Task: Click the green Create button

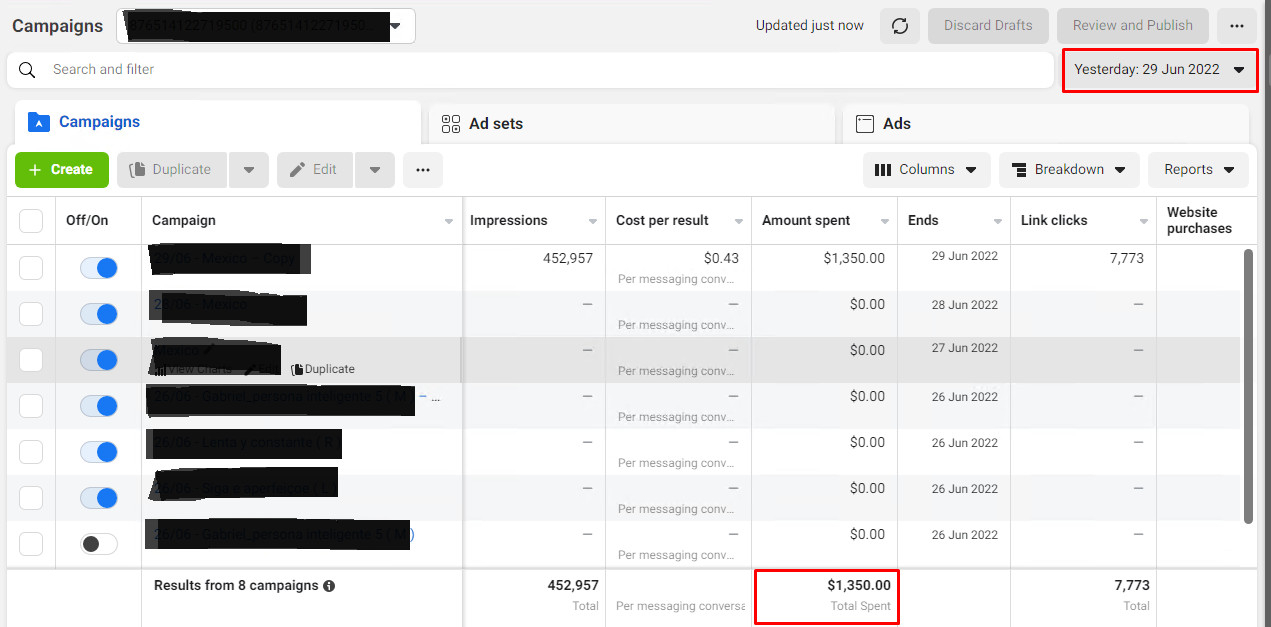Action: (61, 170)
